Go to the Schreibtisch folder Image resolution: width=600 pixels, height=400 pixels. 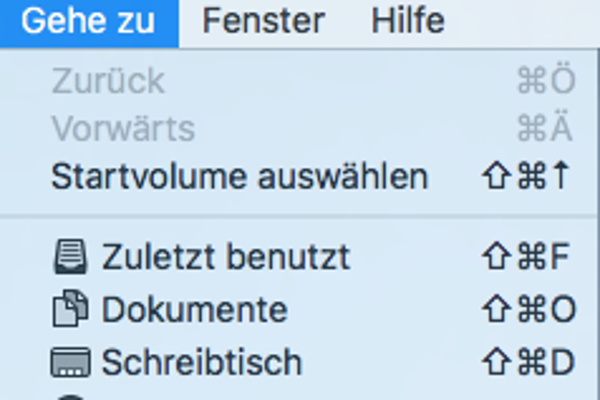point(201,361)
